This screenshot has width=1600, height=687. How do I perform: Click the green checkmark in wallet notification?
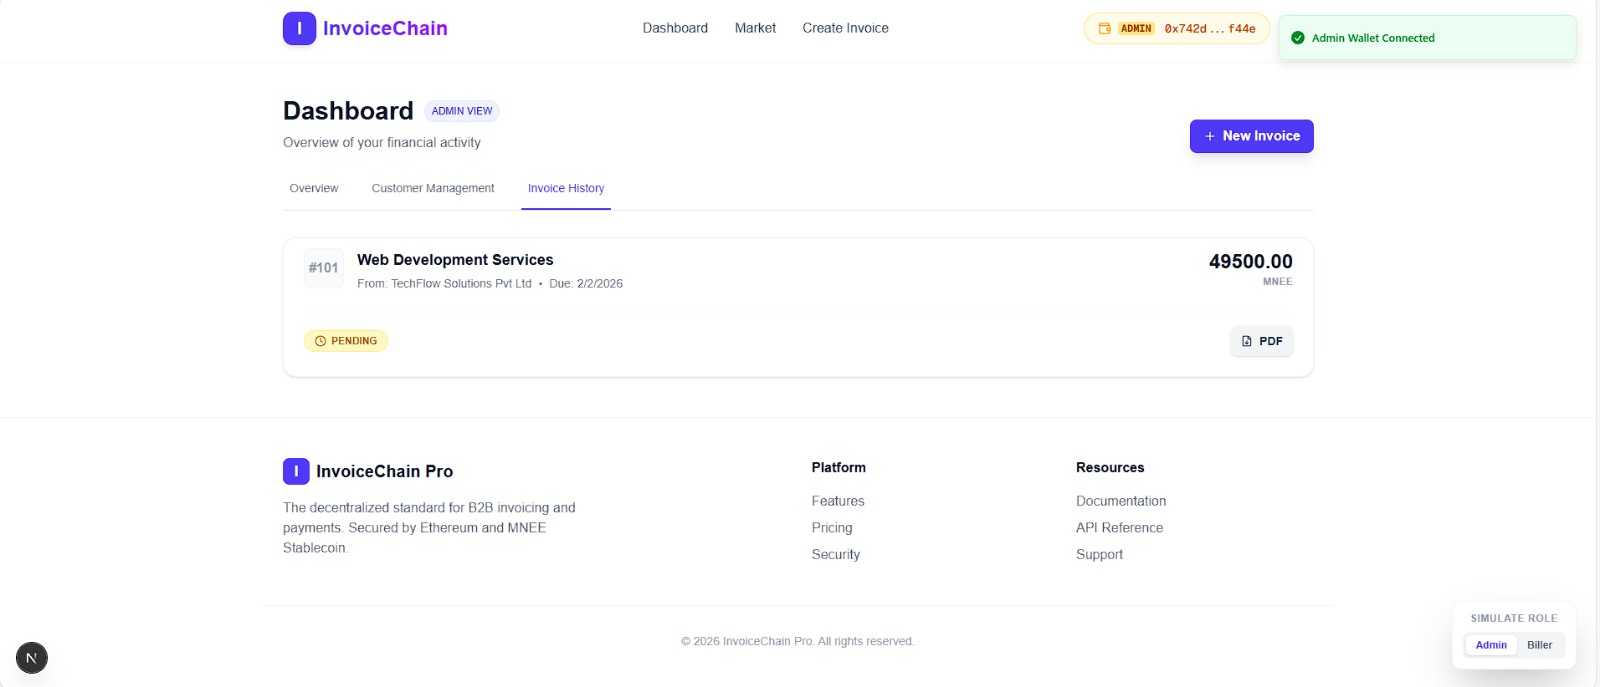pos(1298,38)
